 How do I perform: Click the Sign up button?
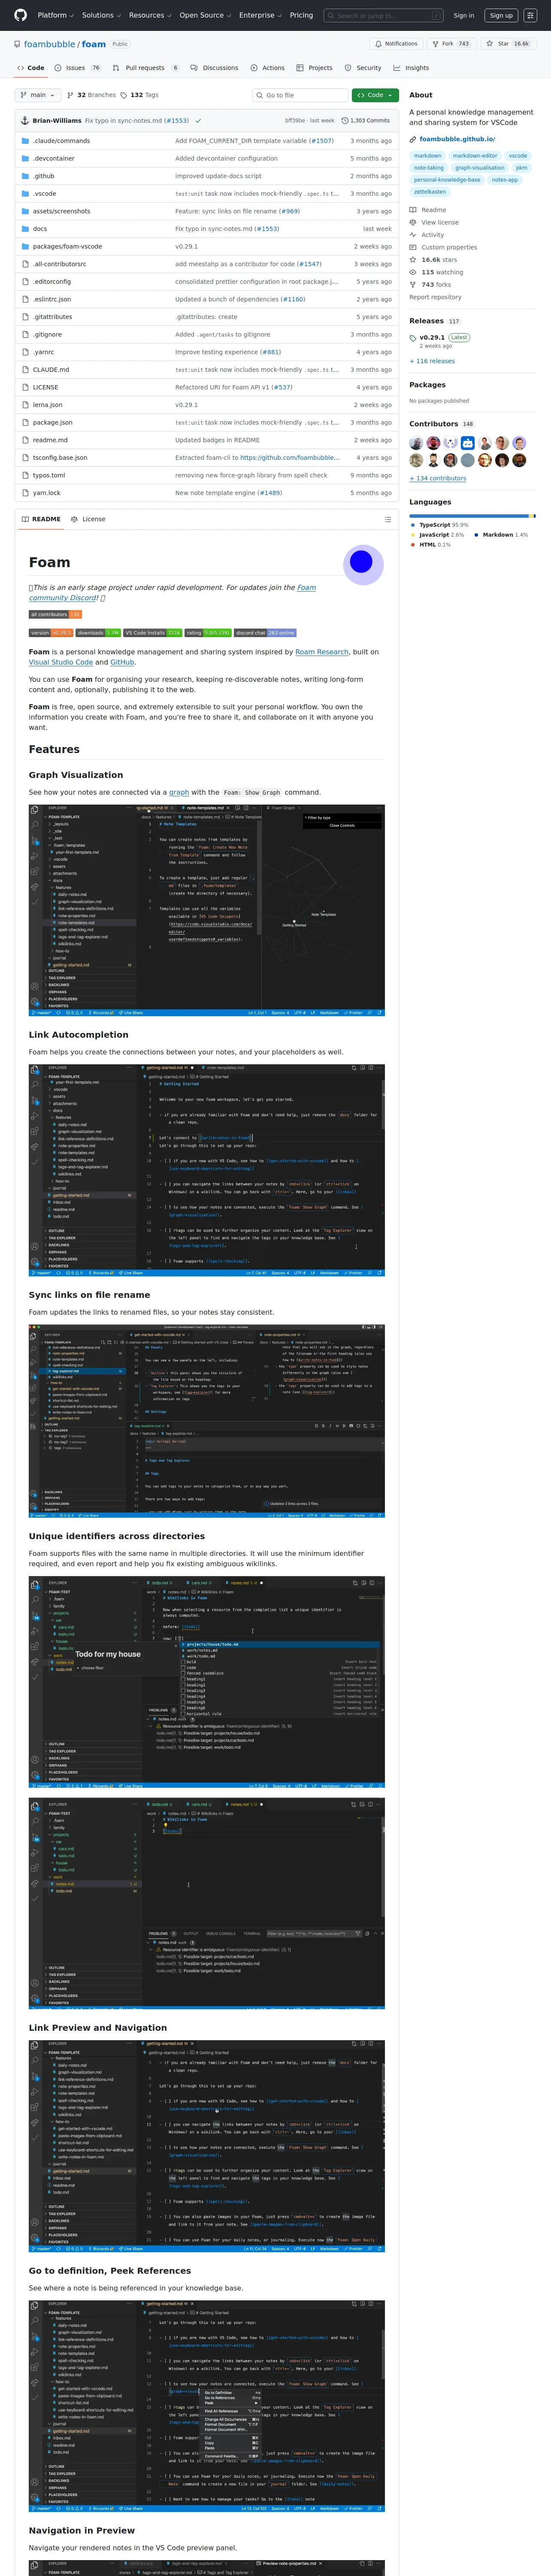[501, 16]
